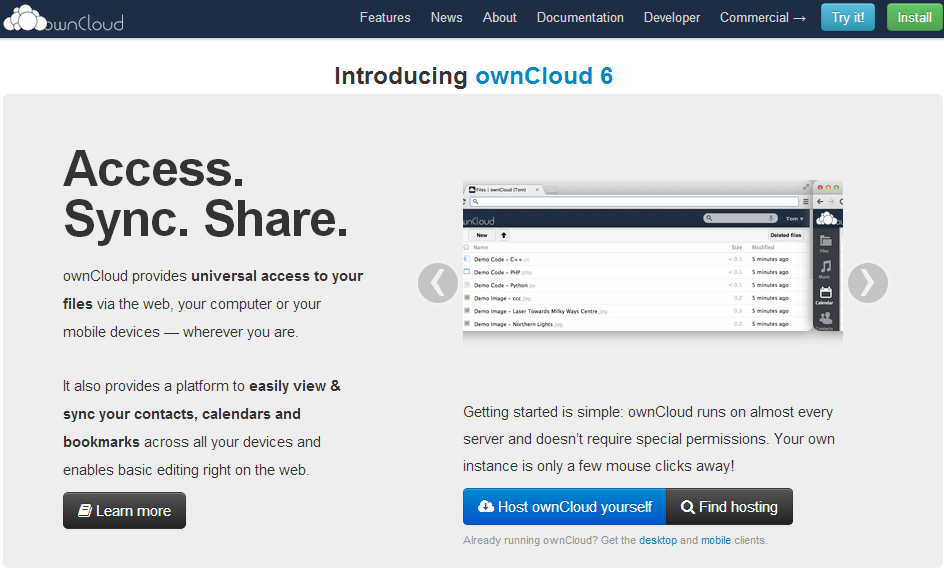
Task: Visit the Developer section
Action: (672, 17)
